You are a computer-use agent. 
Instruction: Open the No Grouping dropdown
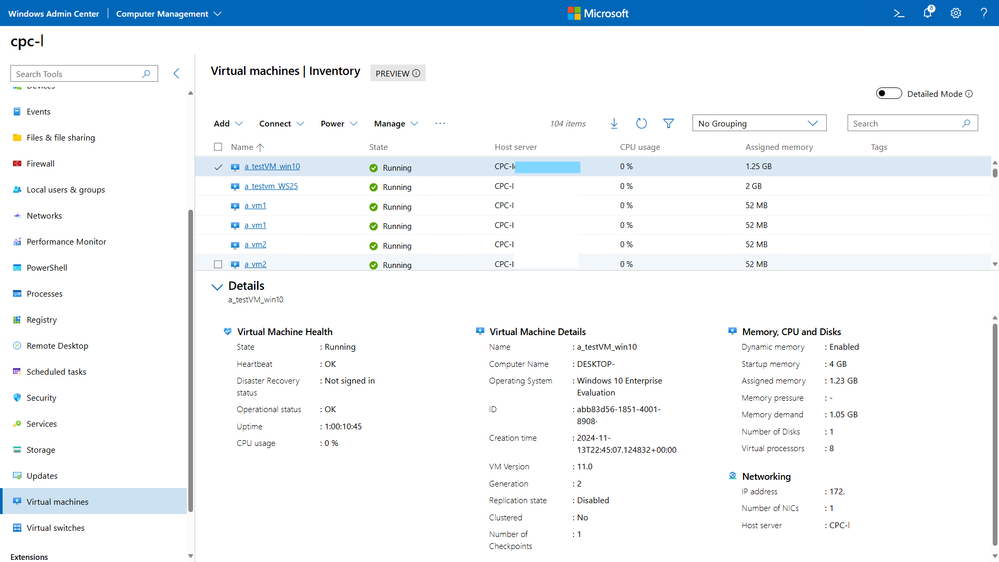pyautogui.click(x=759, y=124)
